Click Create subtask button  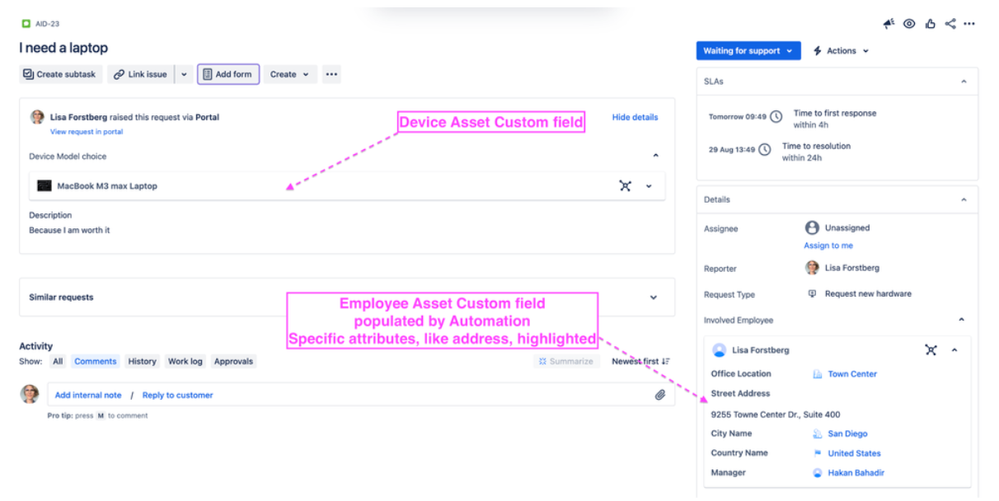pos(59,74)
